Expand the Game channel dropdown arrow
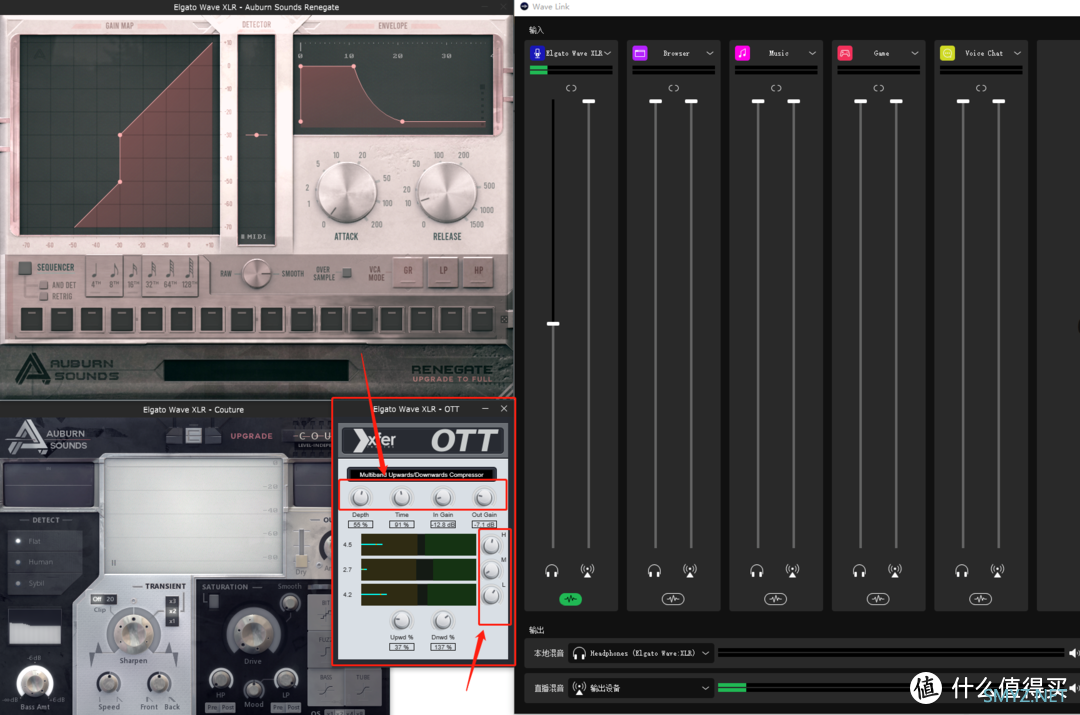The height and width of the screenshot is (715, 1080). (x=915, y=53)
